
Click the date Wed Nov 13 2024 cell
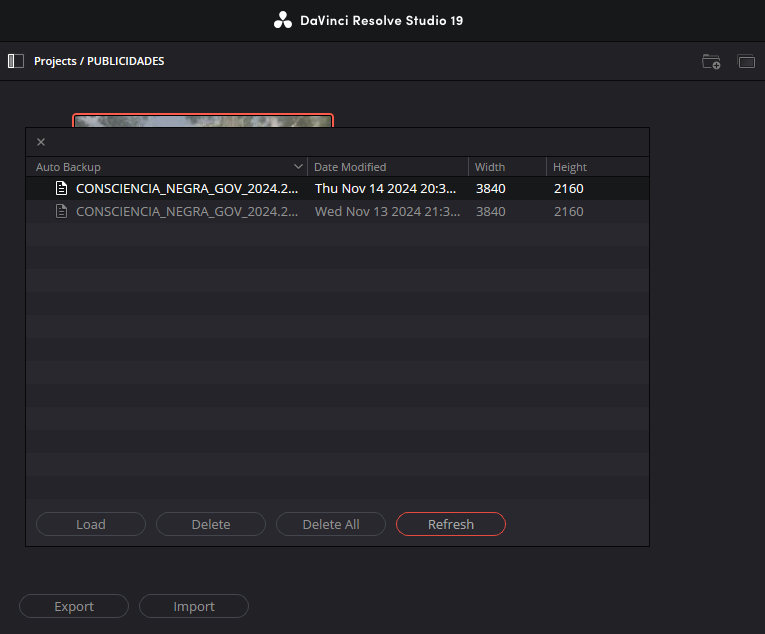387,211
